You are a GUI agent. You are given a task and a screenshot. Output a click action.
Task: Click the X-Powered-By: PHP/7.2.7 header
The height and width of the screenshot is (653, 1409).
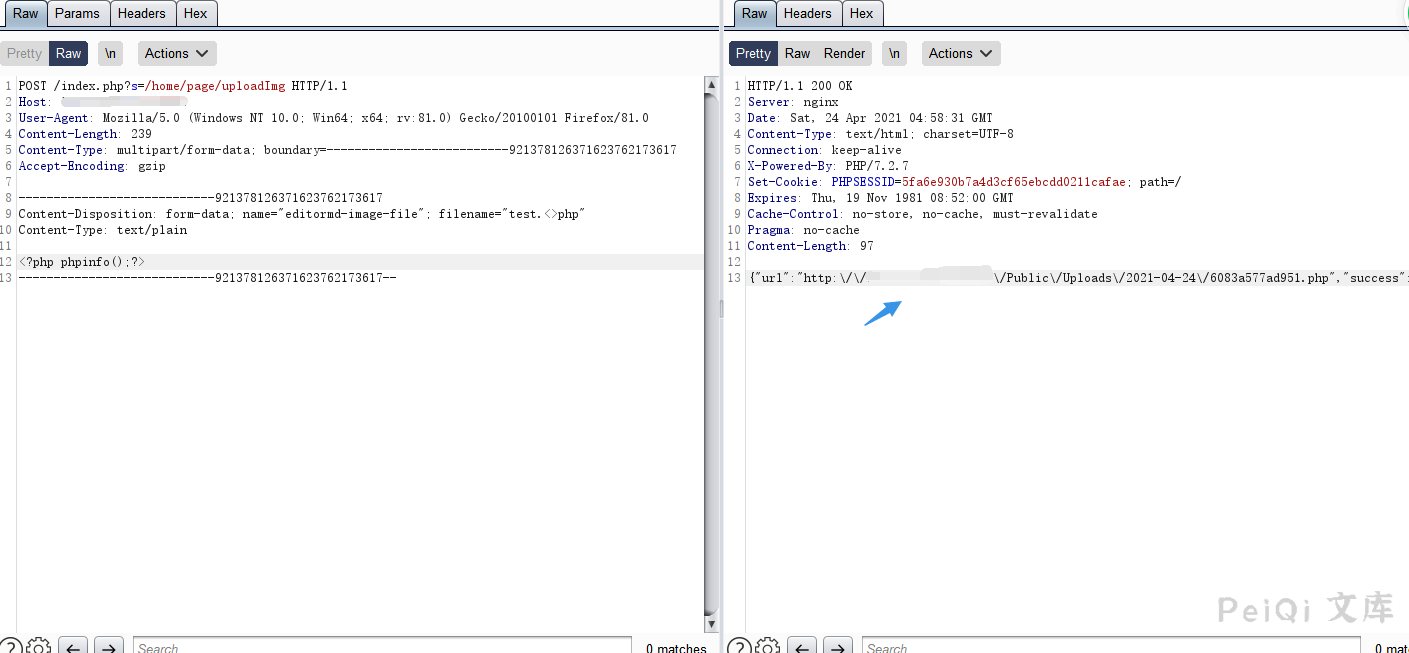coord(828,166)
